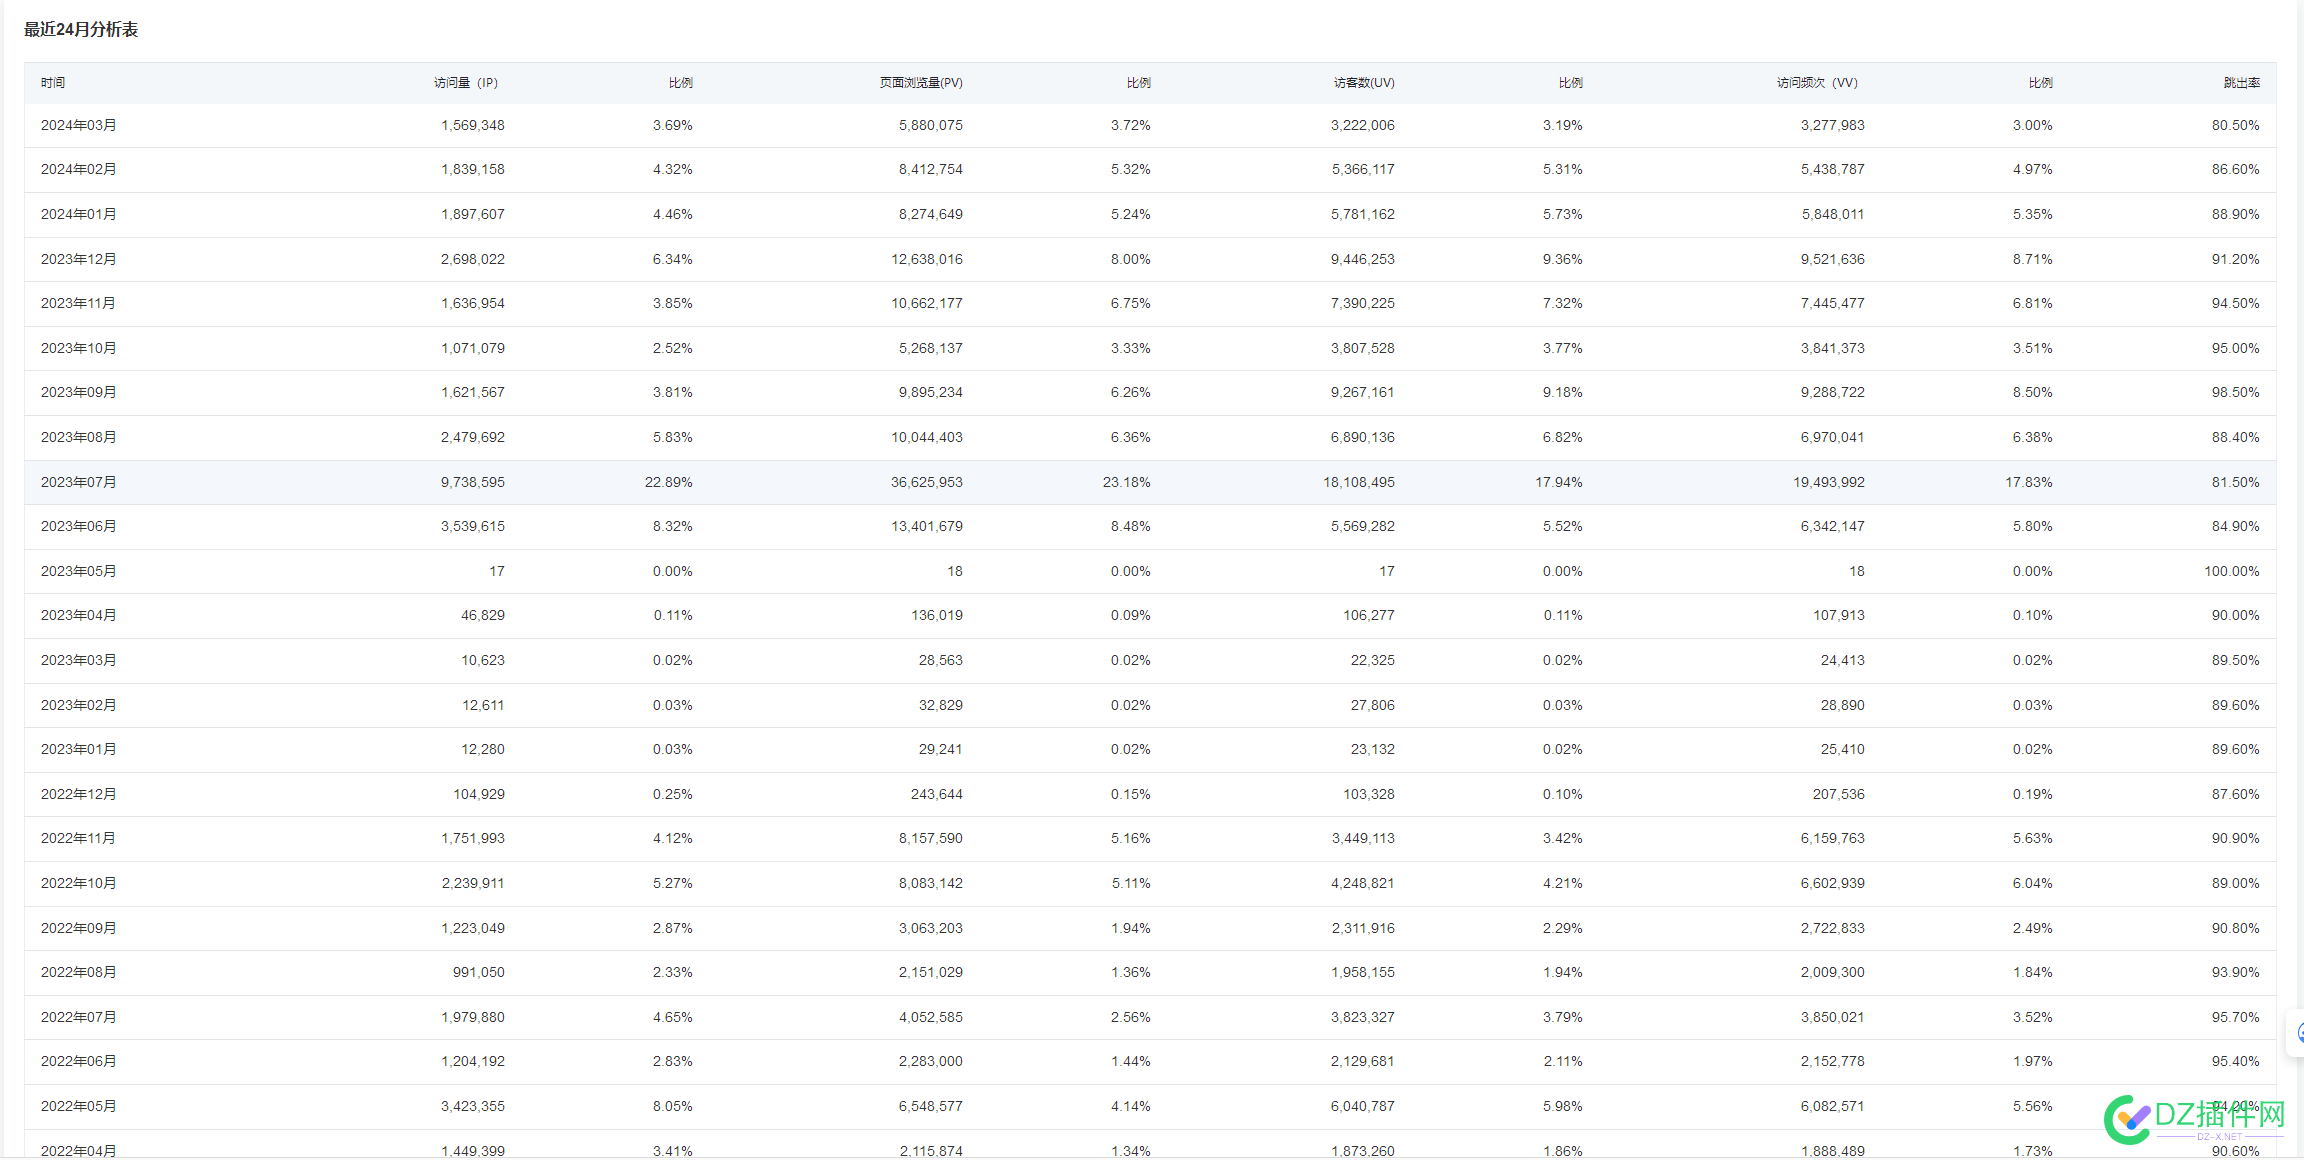Select the 2022年11月 row label
Screen dimensions: 2304x1160
pyautogui.click(x=78, y=838)
